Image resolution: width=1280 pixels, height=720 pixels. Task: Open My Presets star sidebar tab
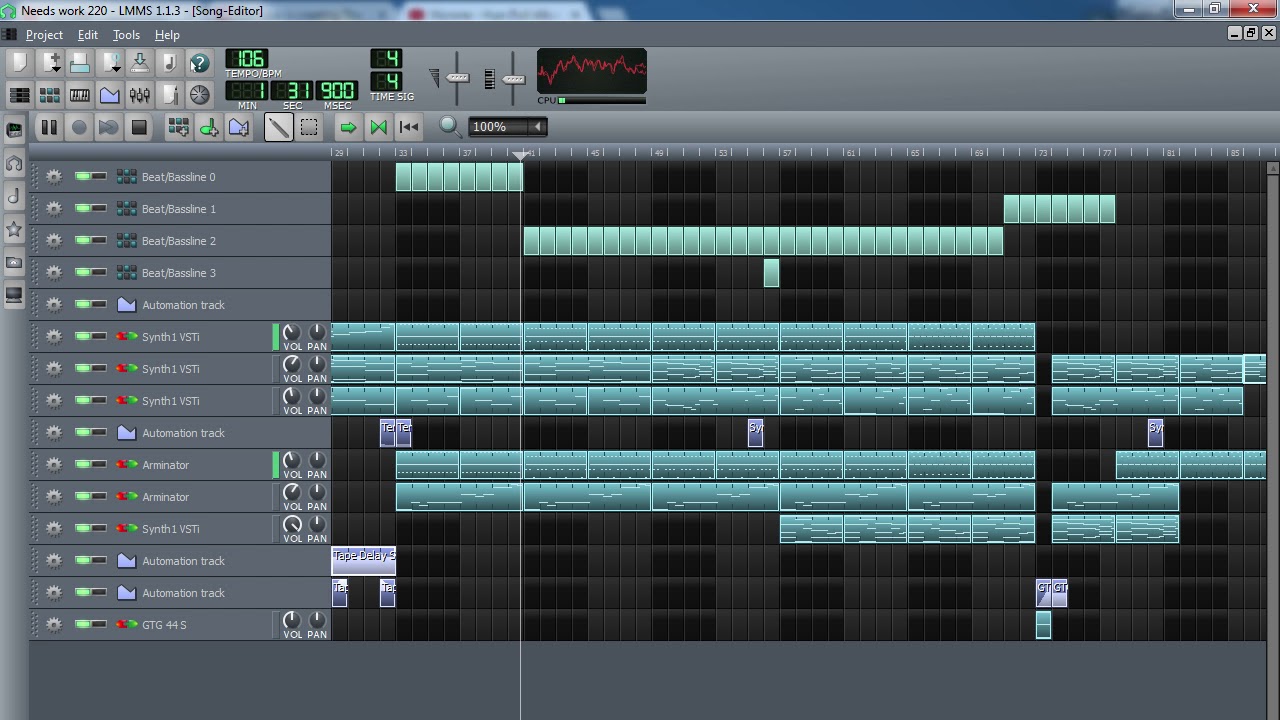(14, 229)
